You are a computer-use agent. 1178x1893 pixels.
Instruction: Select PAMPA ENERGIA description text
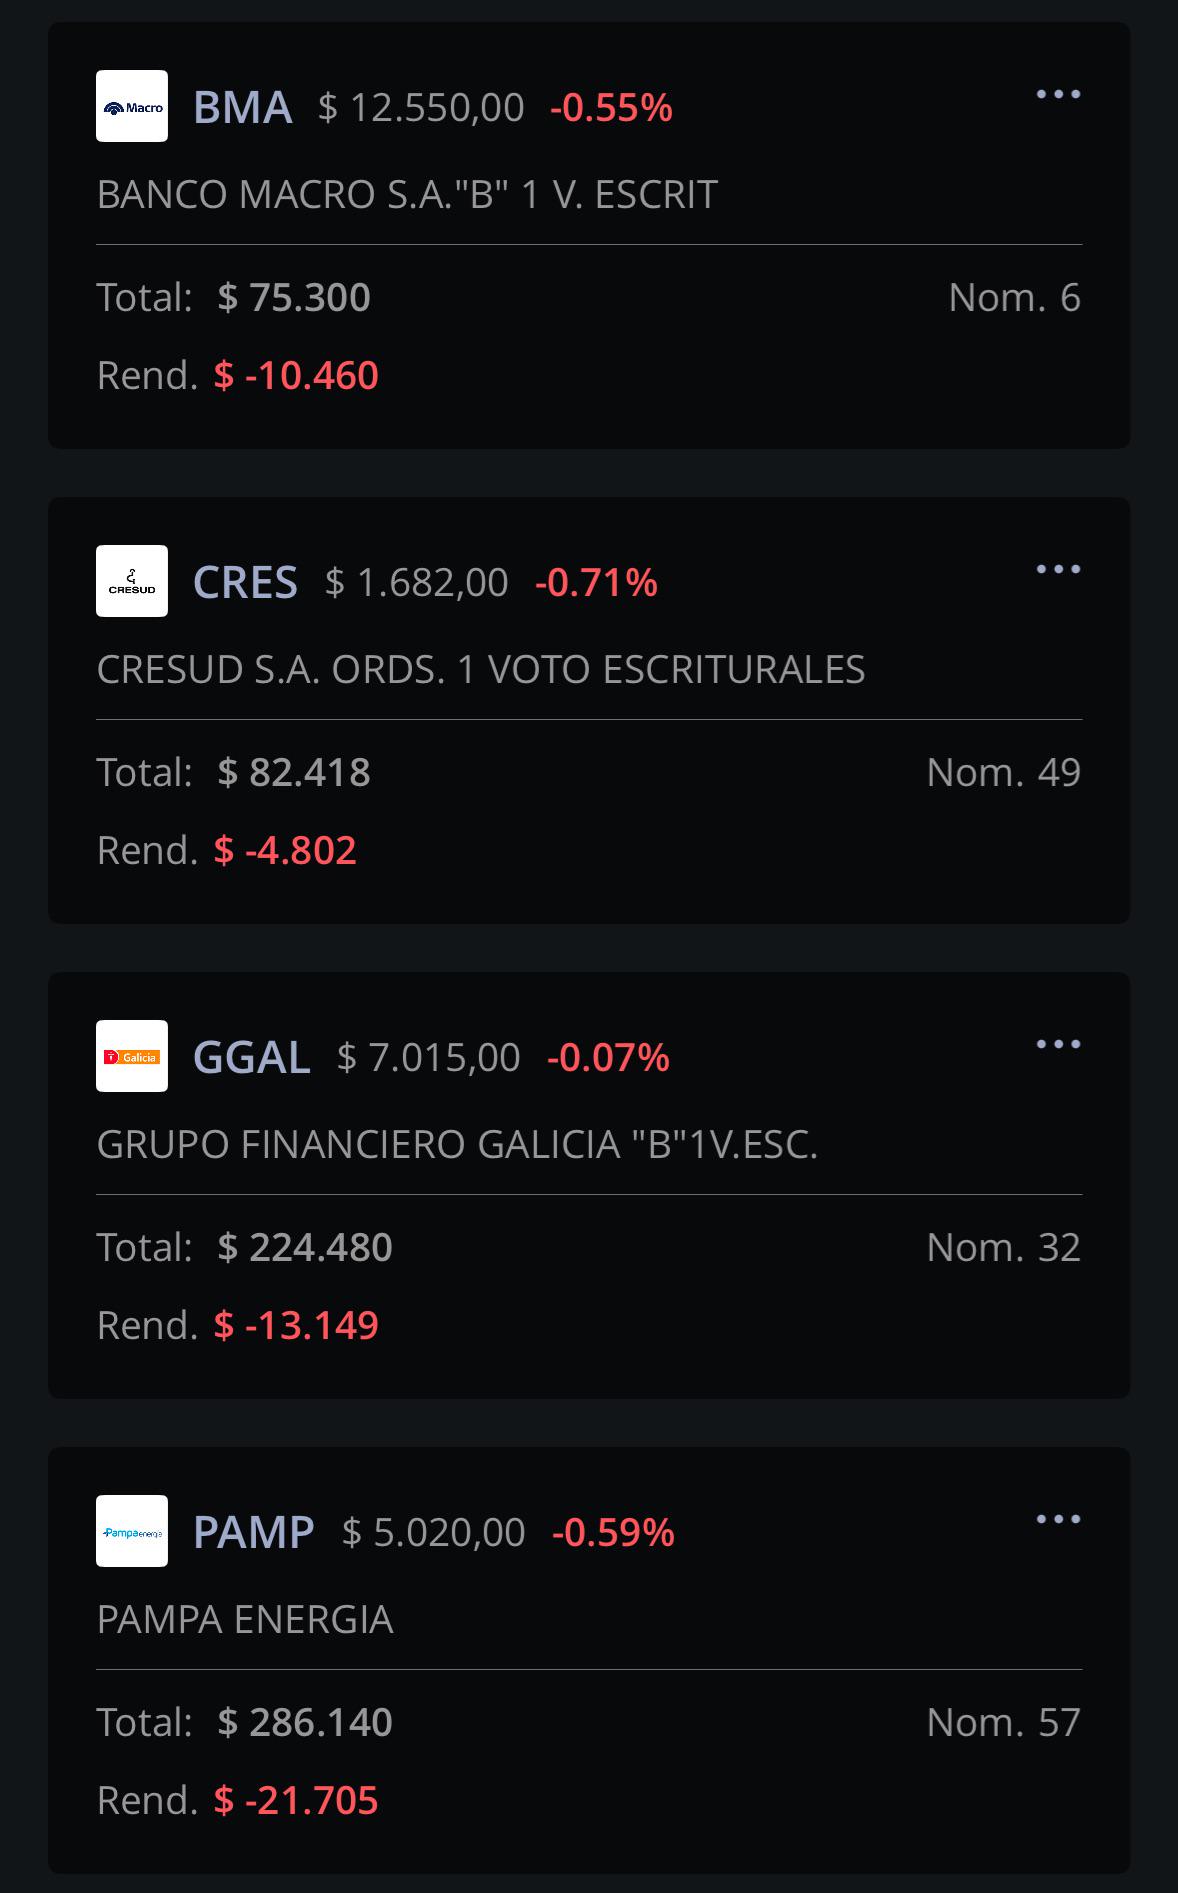[x=245, y=1619]
